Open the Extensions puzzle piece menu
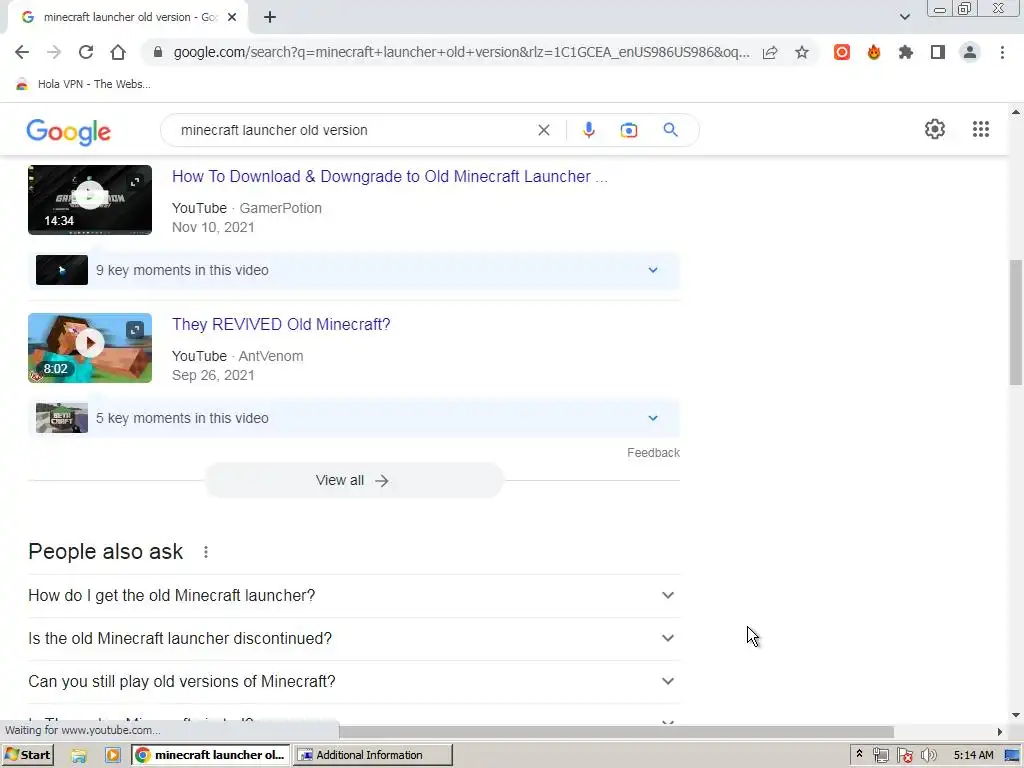Image resolution: width=1024 pixels, height=768 pixels. (x=906, y=52)
